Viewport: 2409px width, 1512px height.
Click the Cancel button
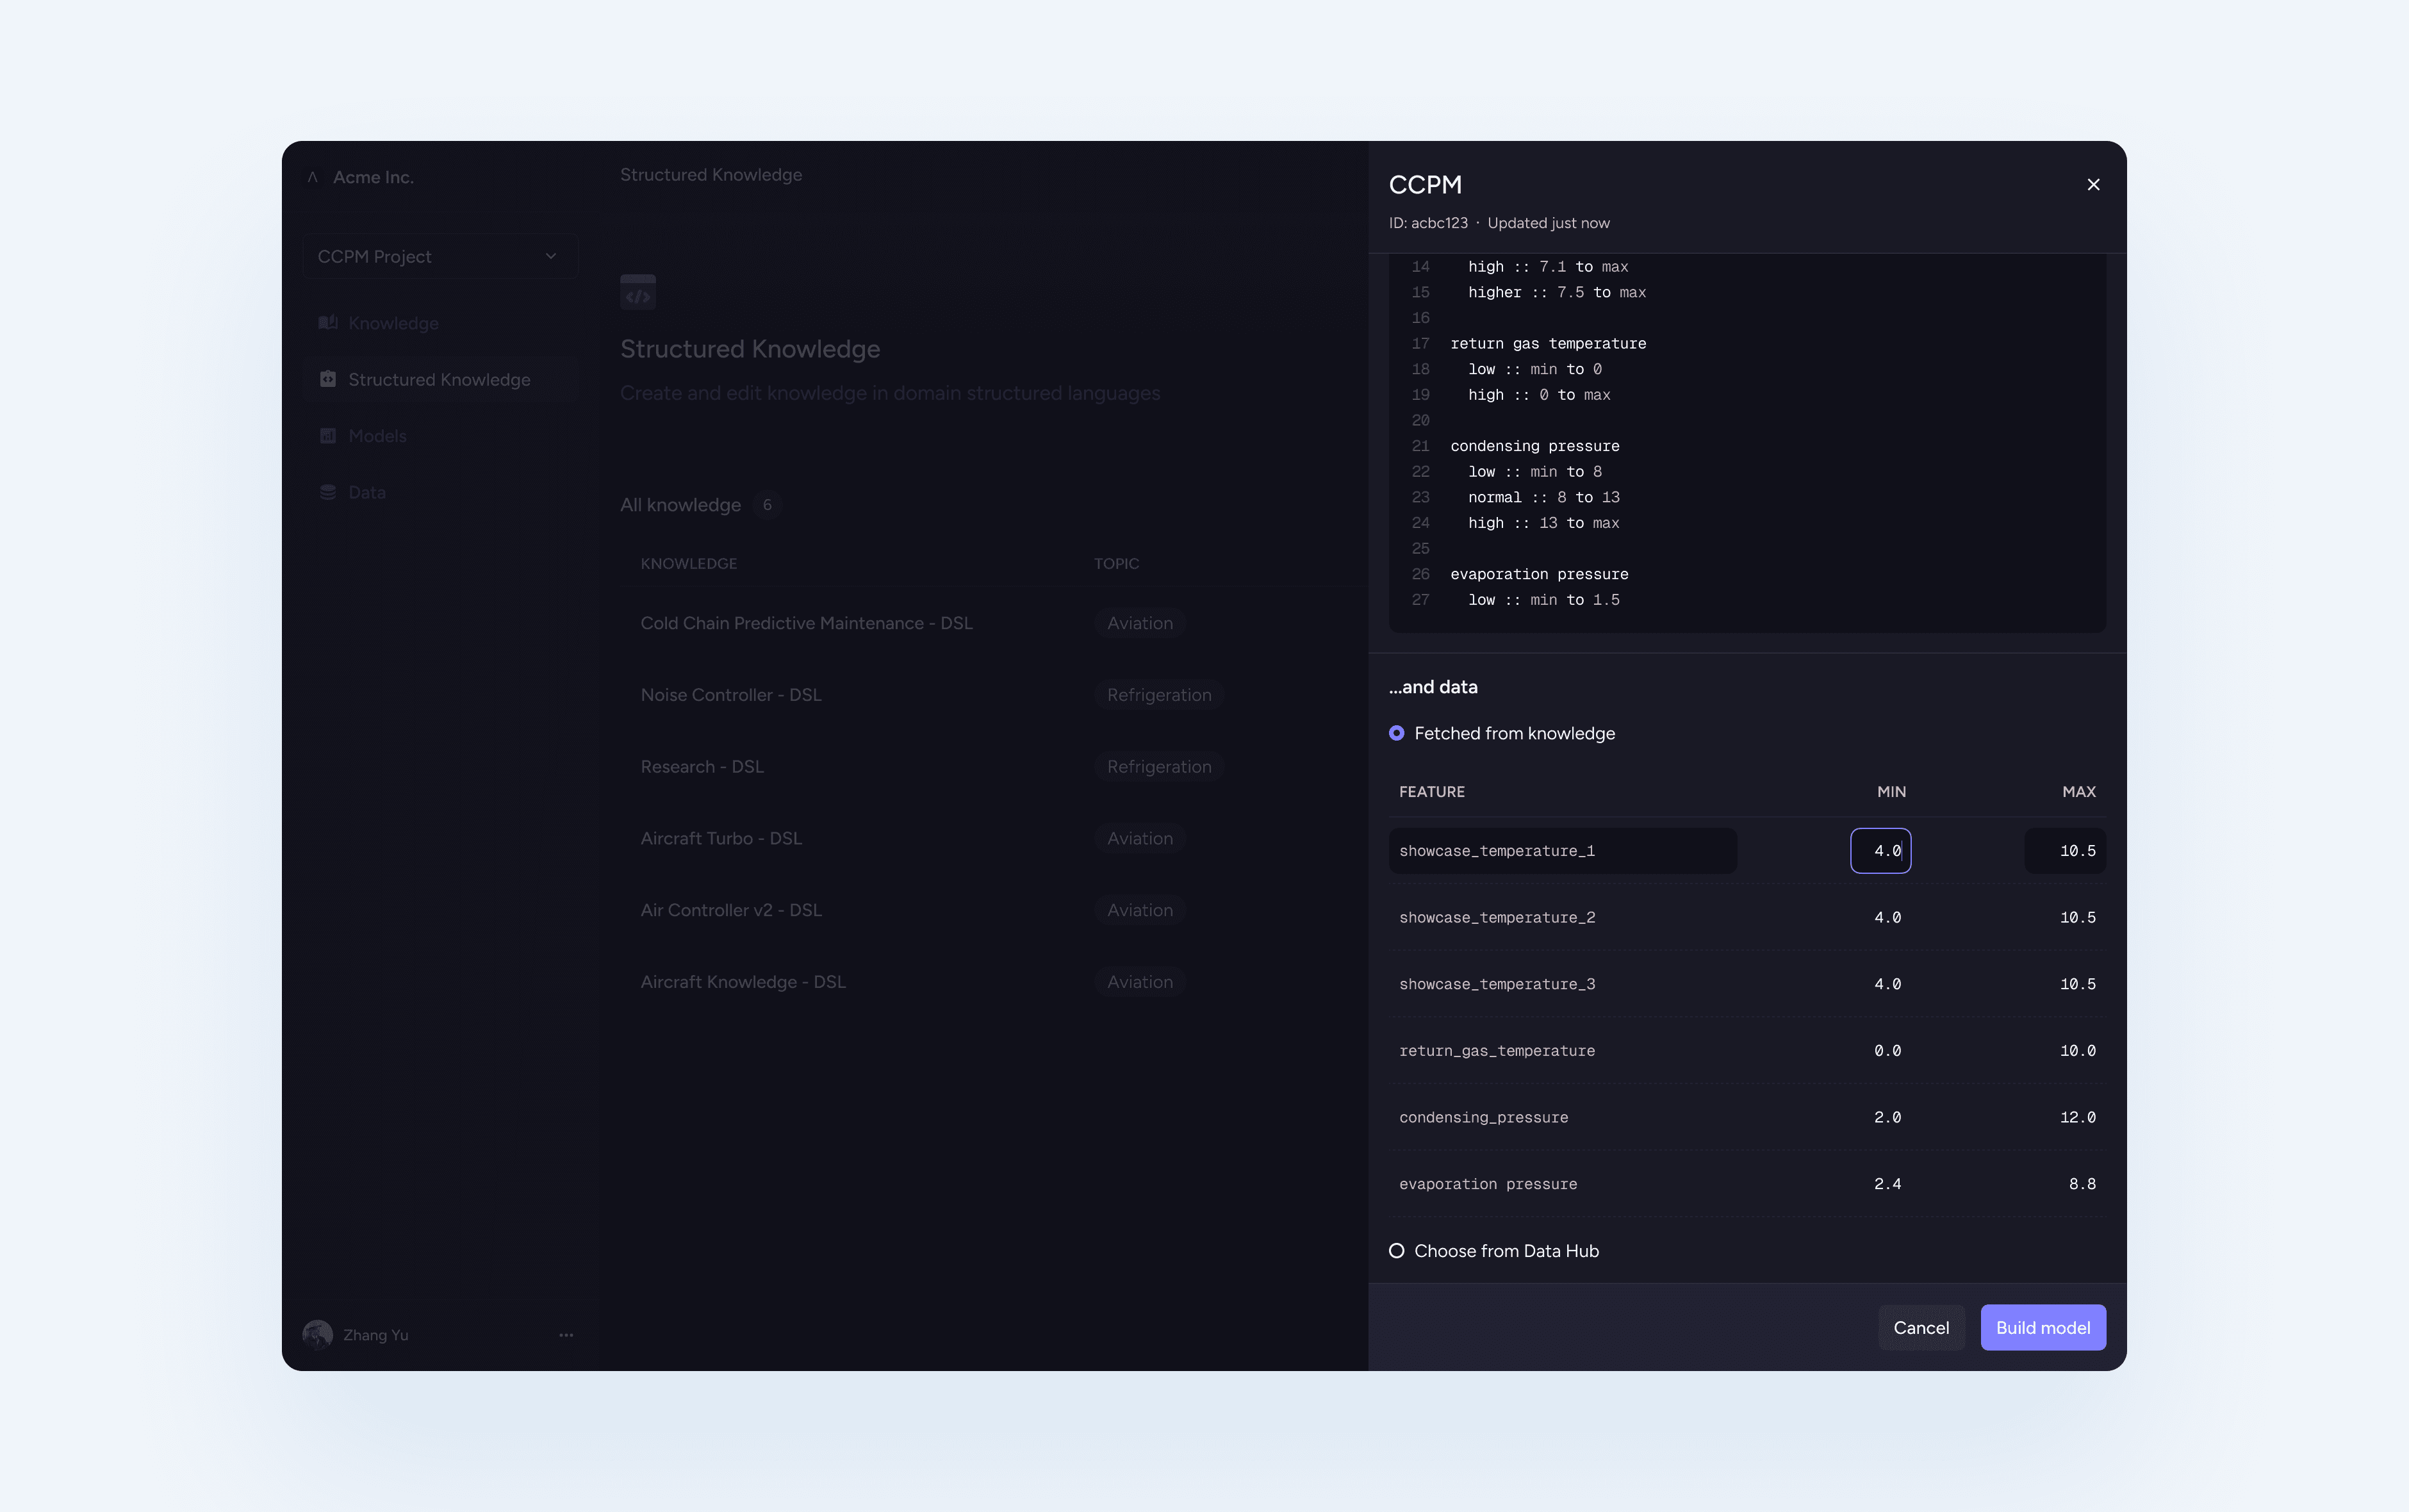click(x=1920, y=1327)
